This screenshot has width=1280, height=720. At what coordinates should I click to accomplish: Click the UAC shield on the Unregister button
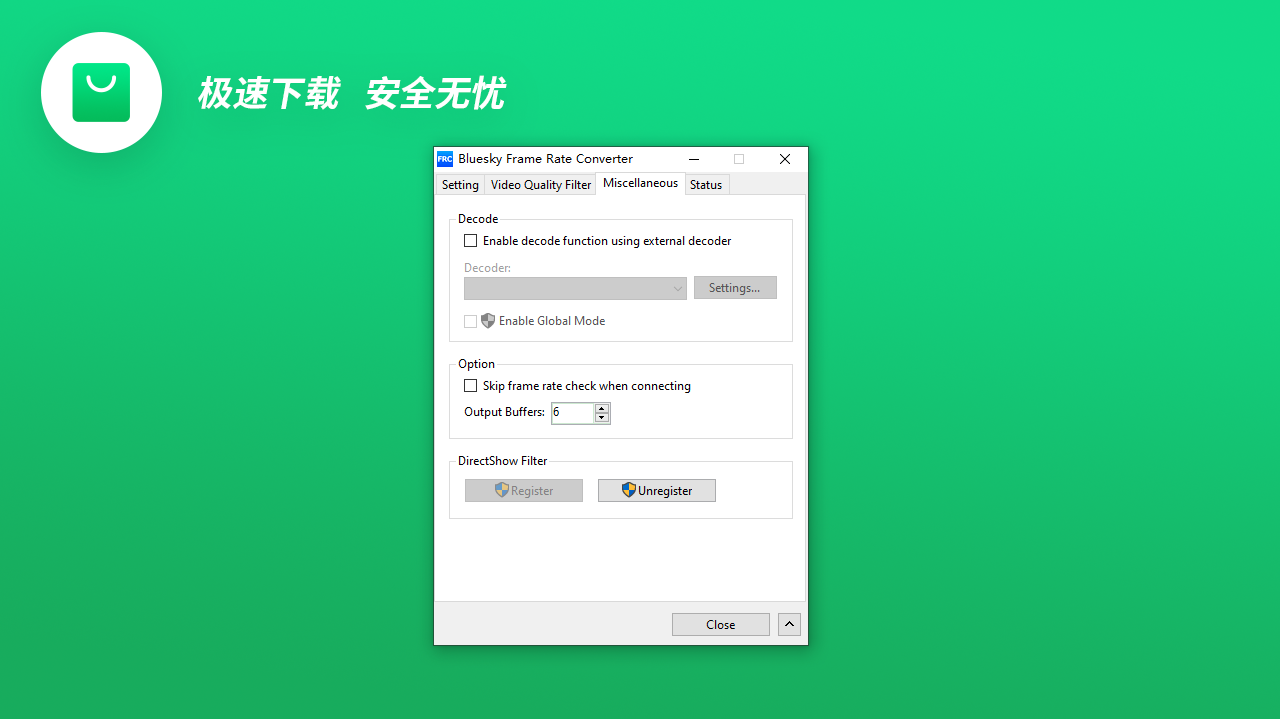629,490
